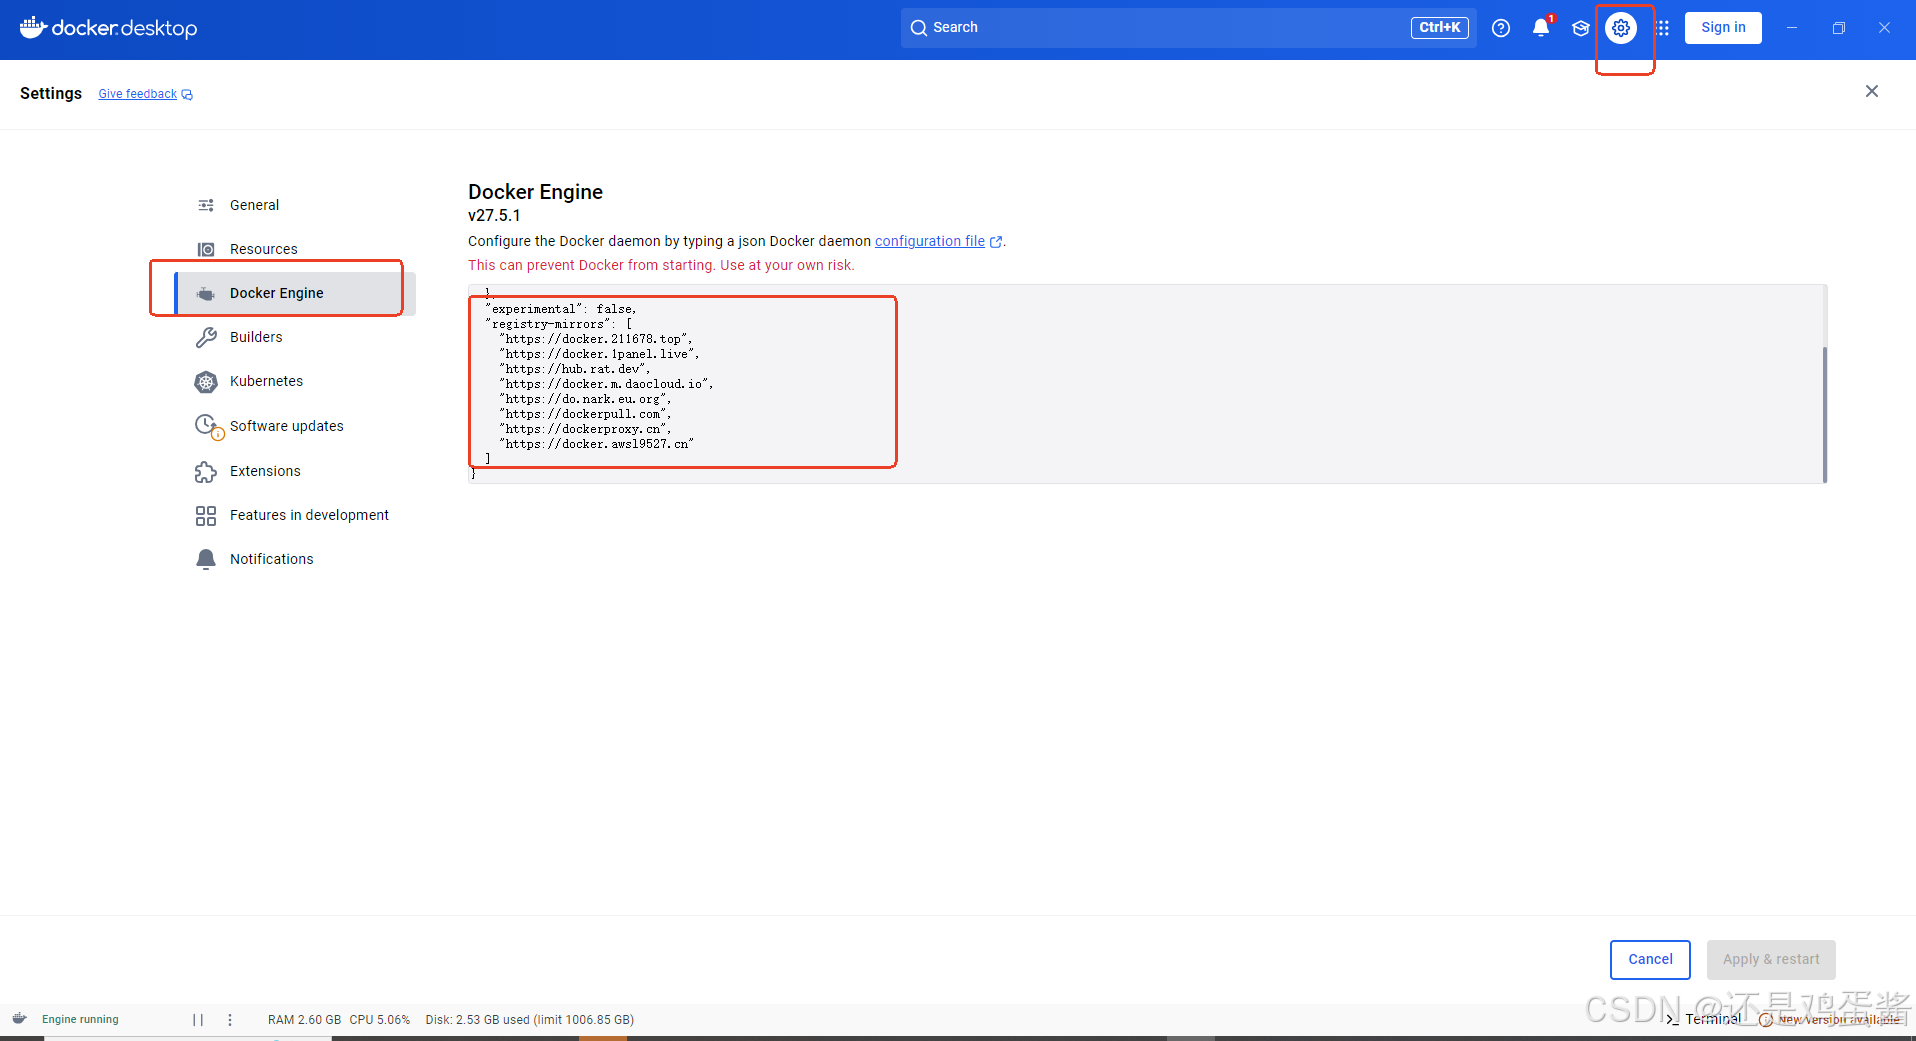Open the Resources settings section
The image size is (1916, 1041).
263,248
